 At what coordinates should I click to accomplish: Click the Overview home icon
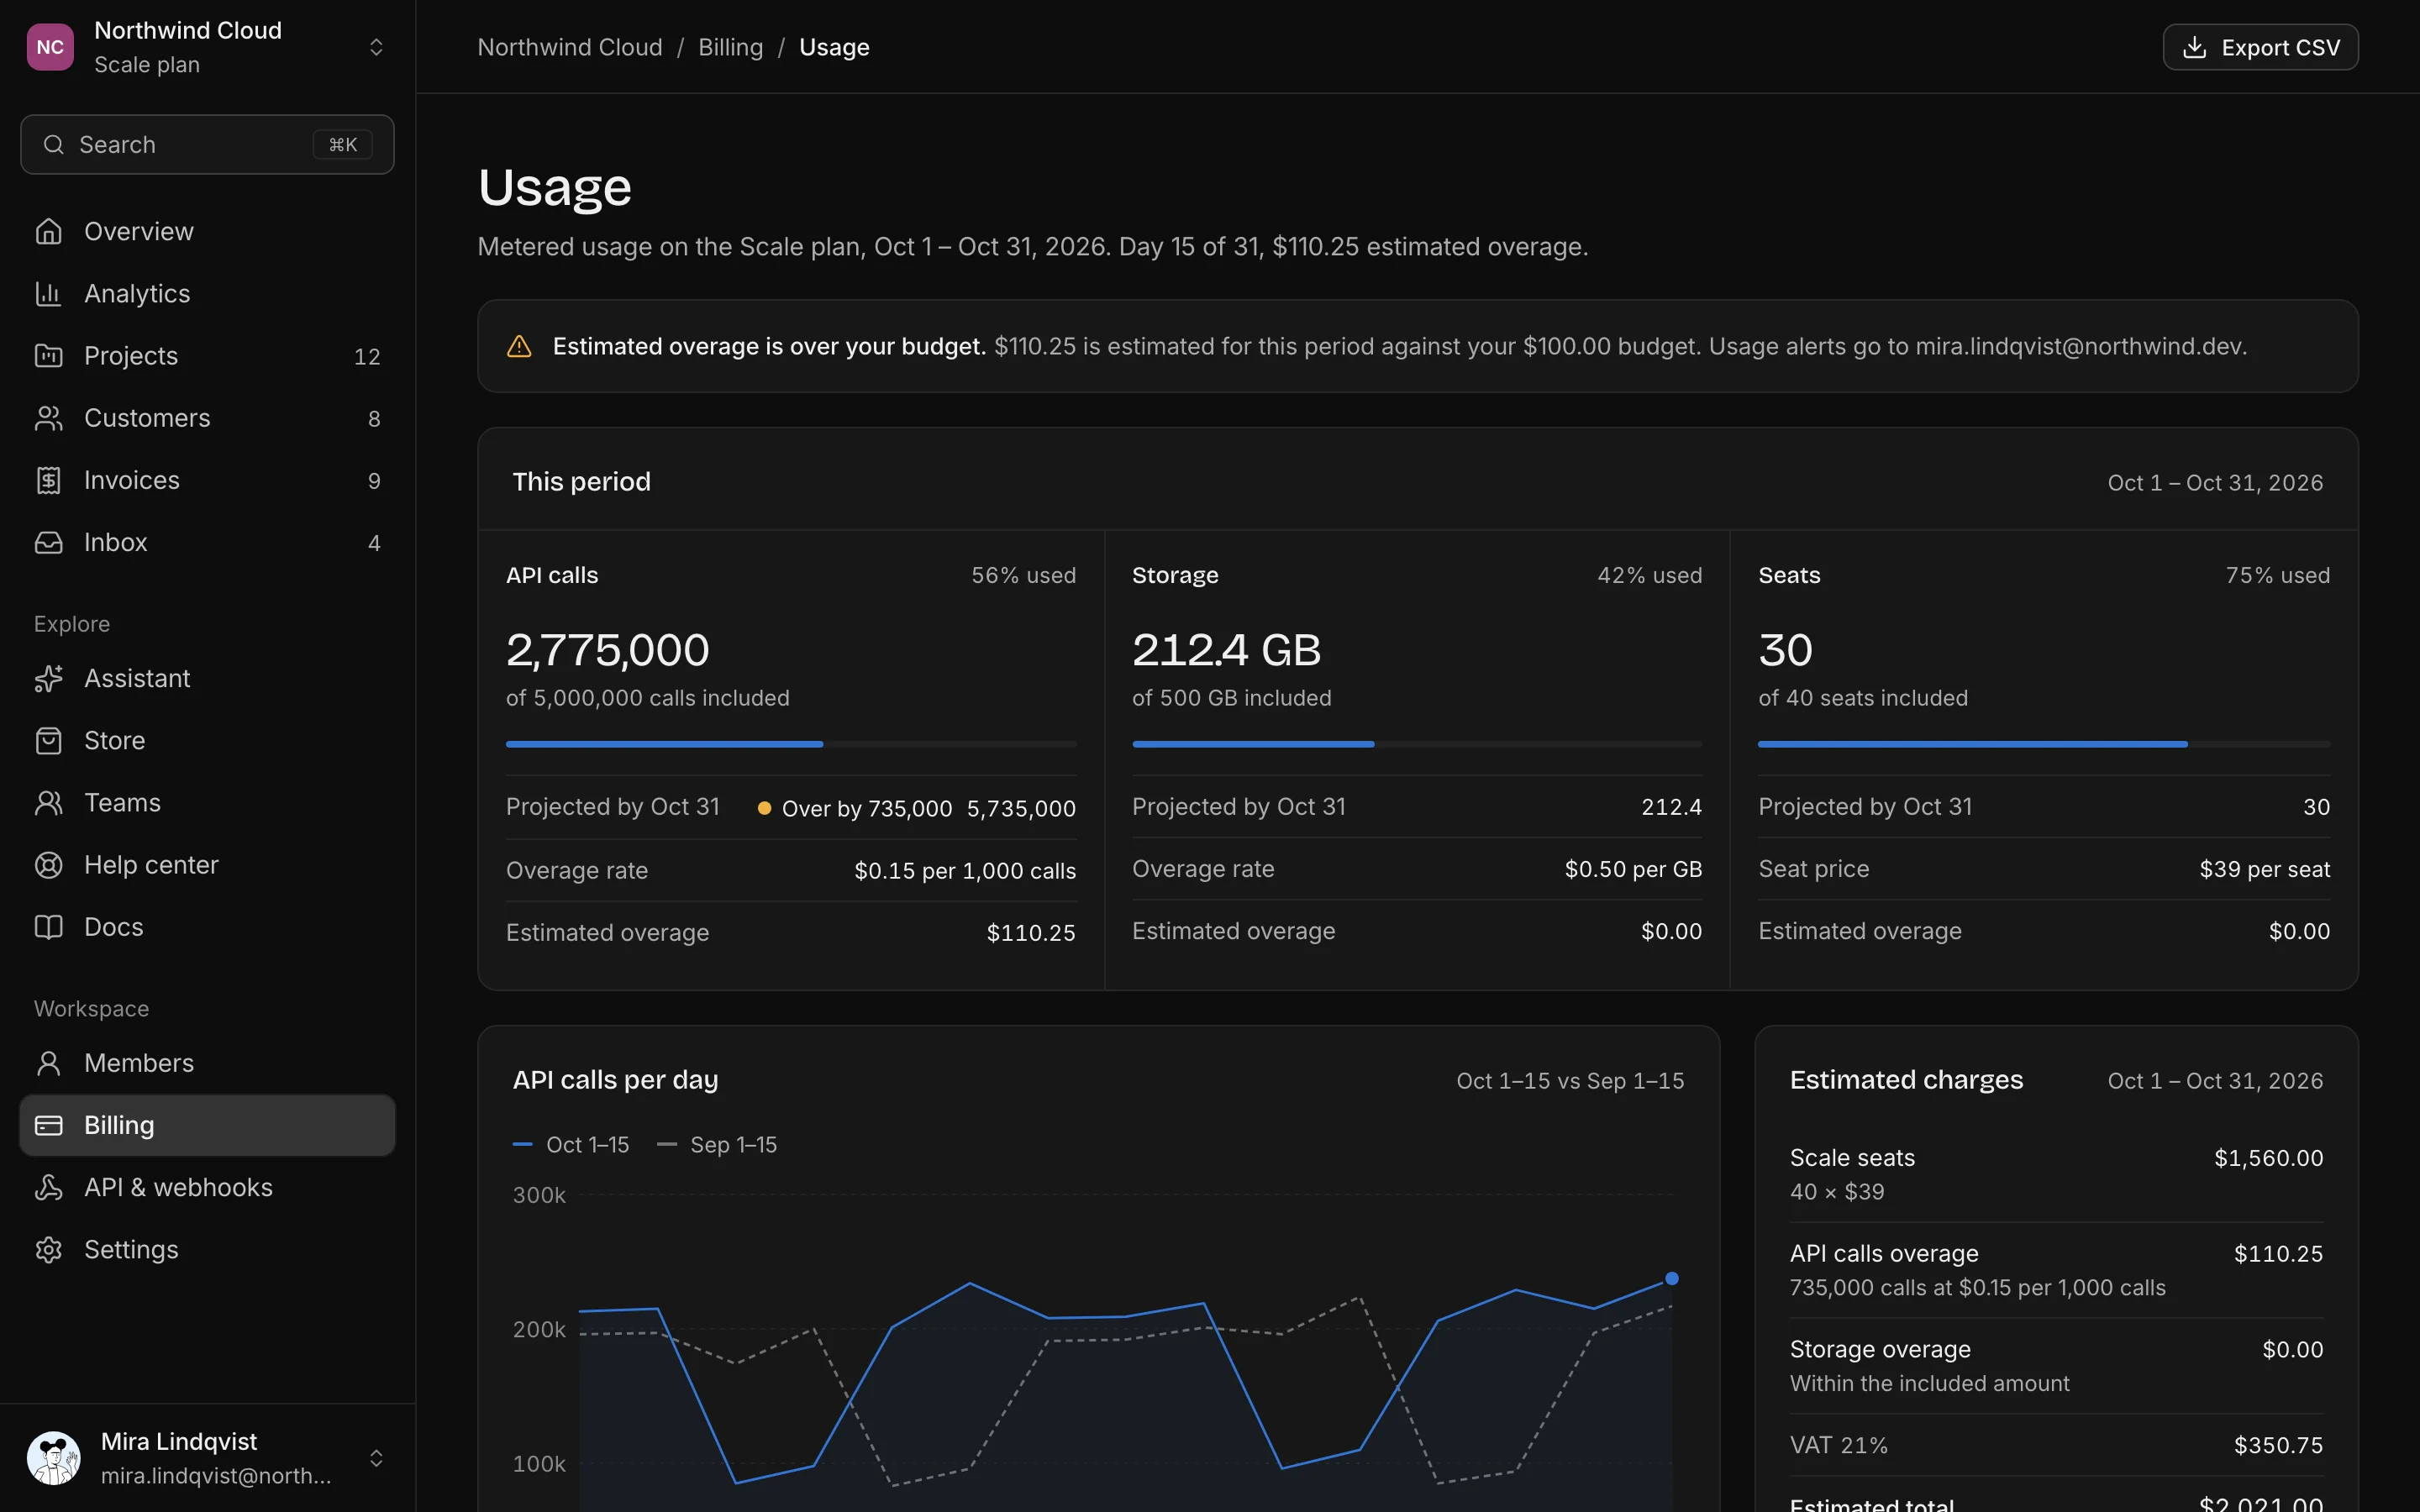[48, 231]
